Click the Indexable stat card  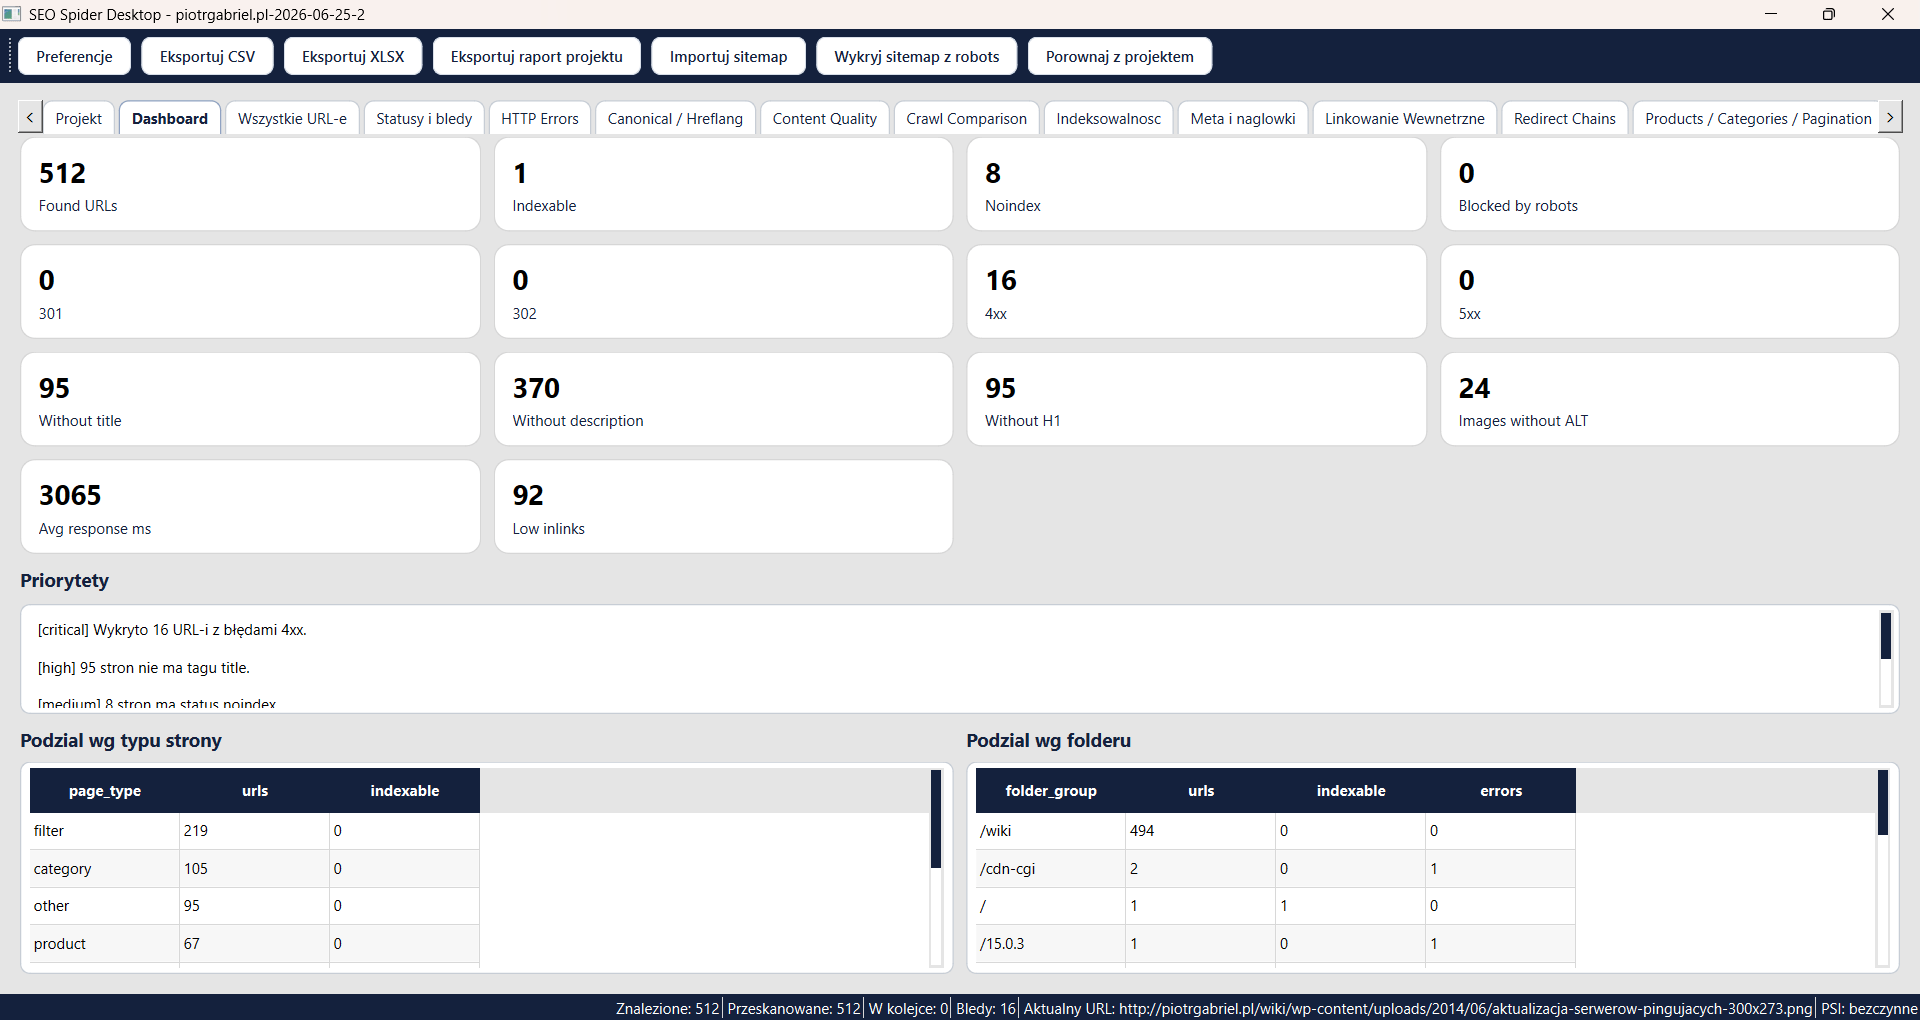[x=723, y=185]
